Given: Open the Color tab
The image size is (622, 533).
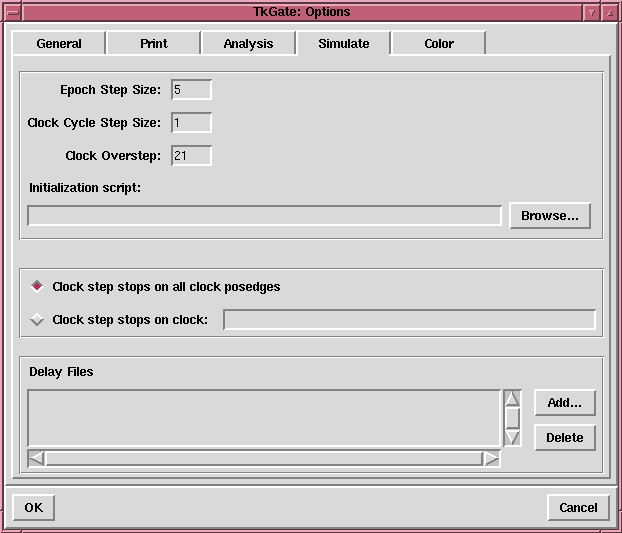Looking at the screenshot, I should point(438,44).
